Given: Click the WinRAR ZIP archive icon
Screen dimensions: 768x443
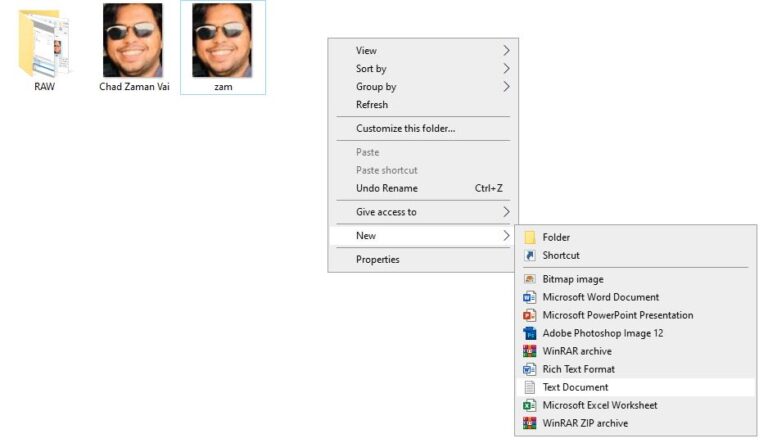Looking at the screenshot, I should pos(529,423).
